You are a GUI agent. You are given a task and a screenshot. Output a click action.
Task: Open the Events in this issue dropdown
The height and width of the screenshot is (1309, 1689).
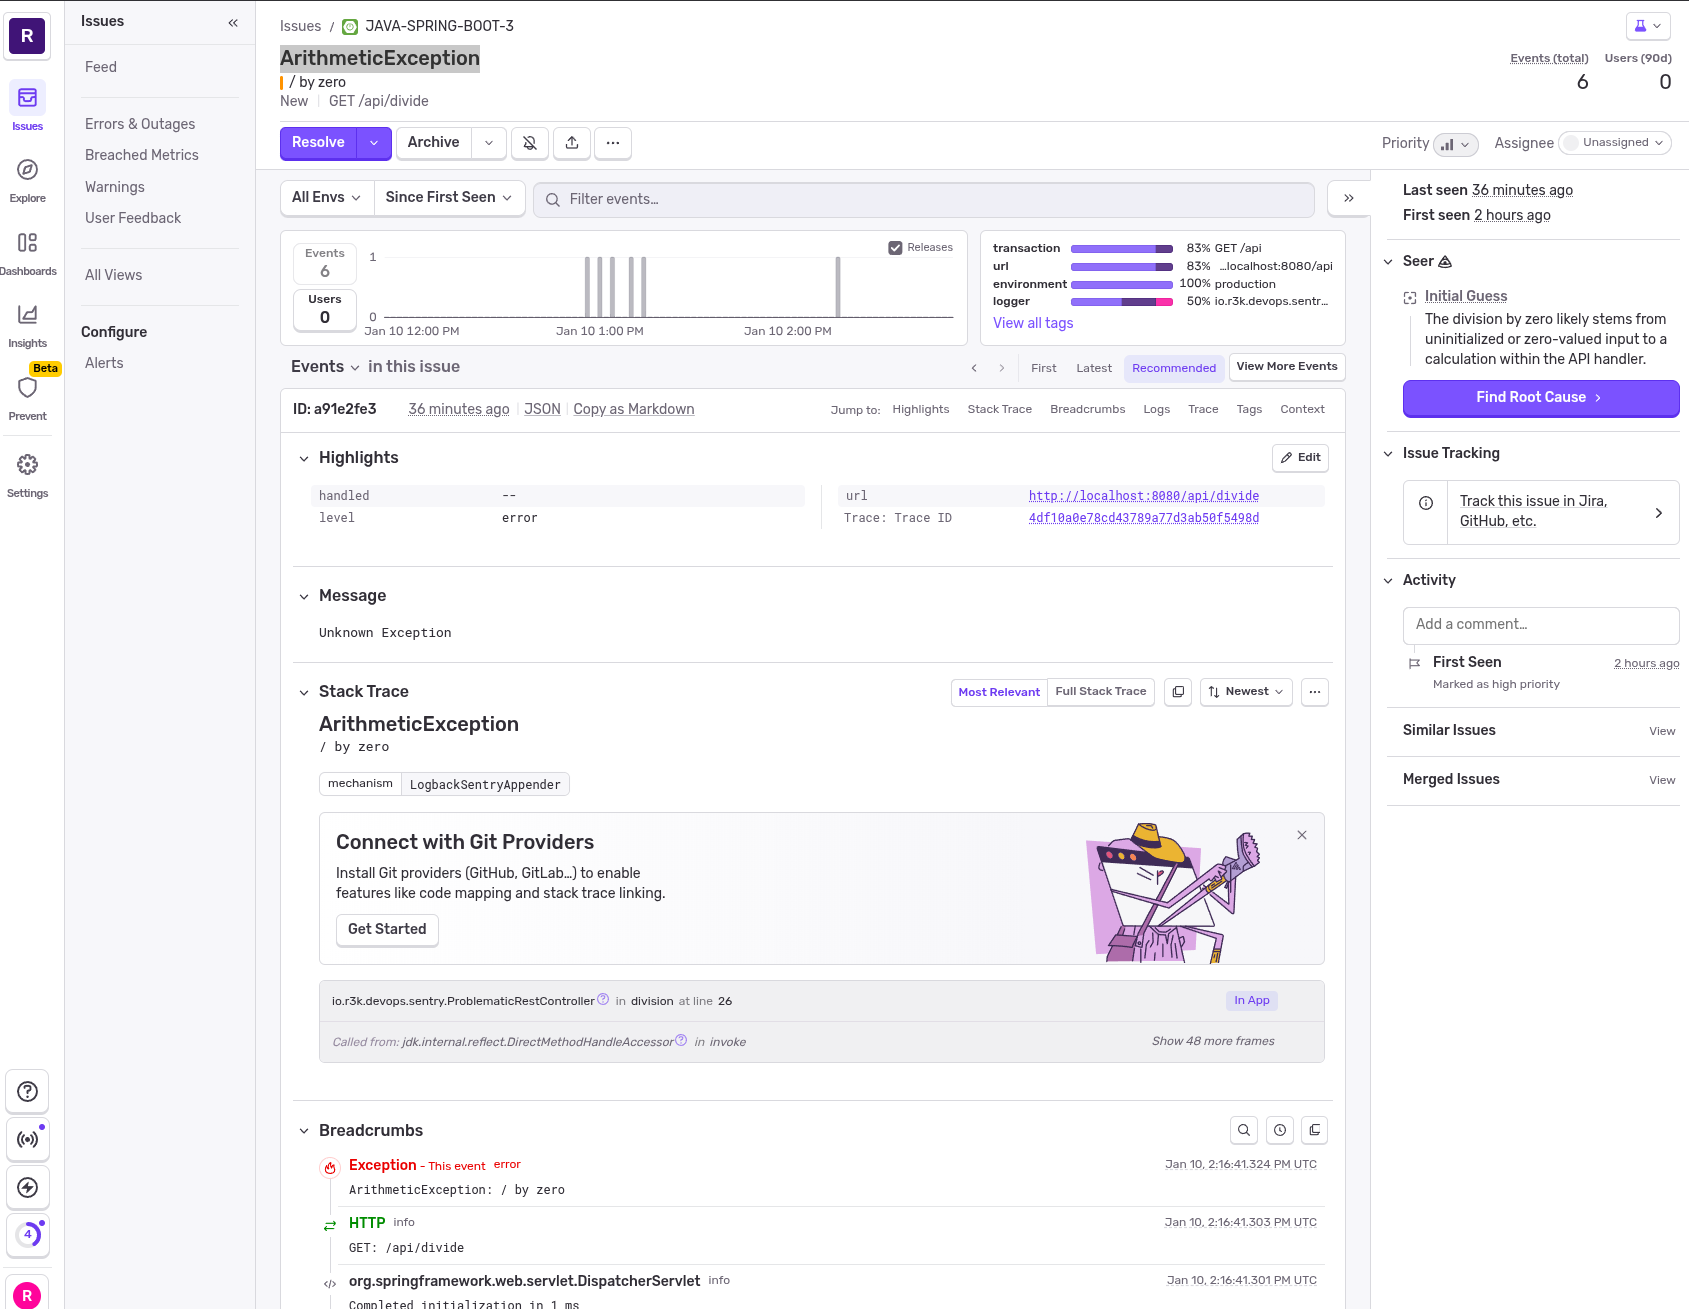(326, 367)
